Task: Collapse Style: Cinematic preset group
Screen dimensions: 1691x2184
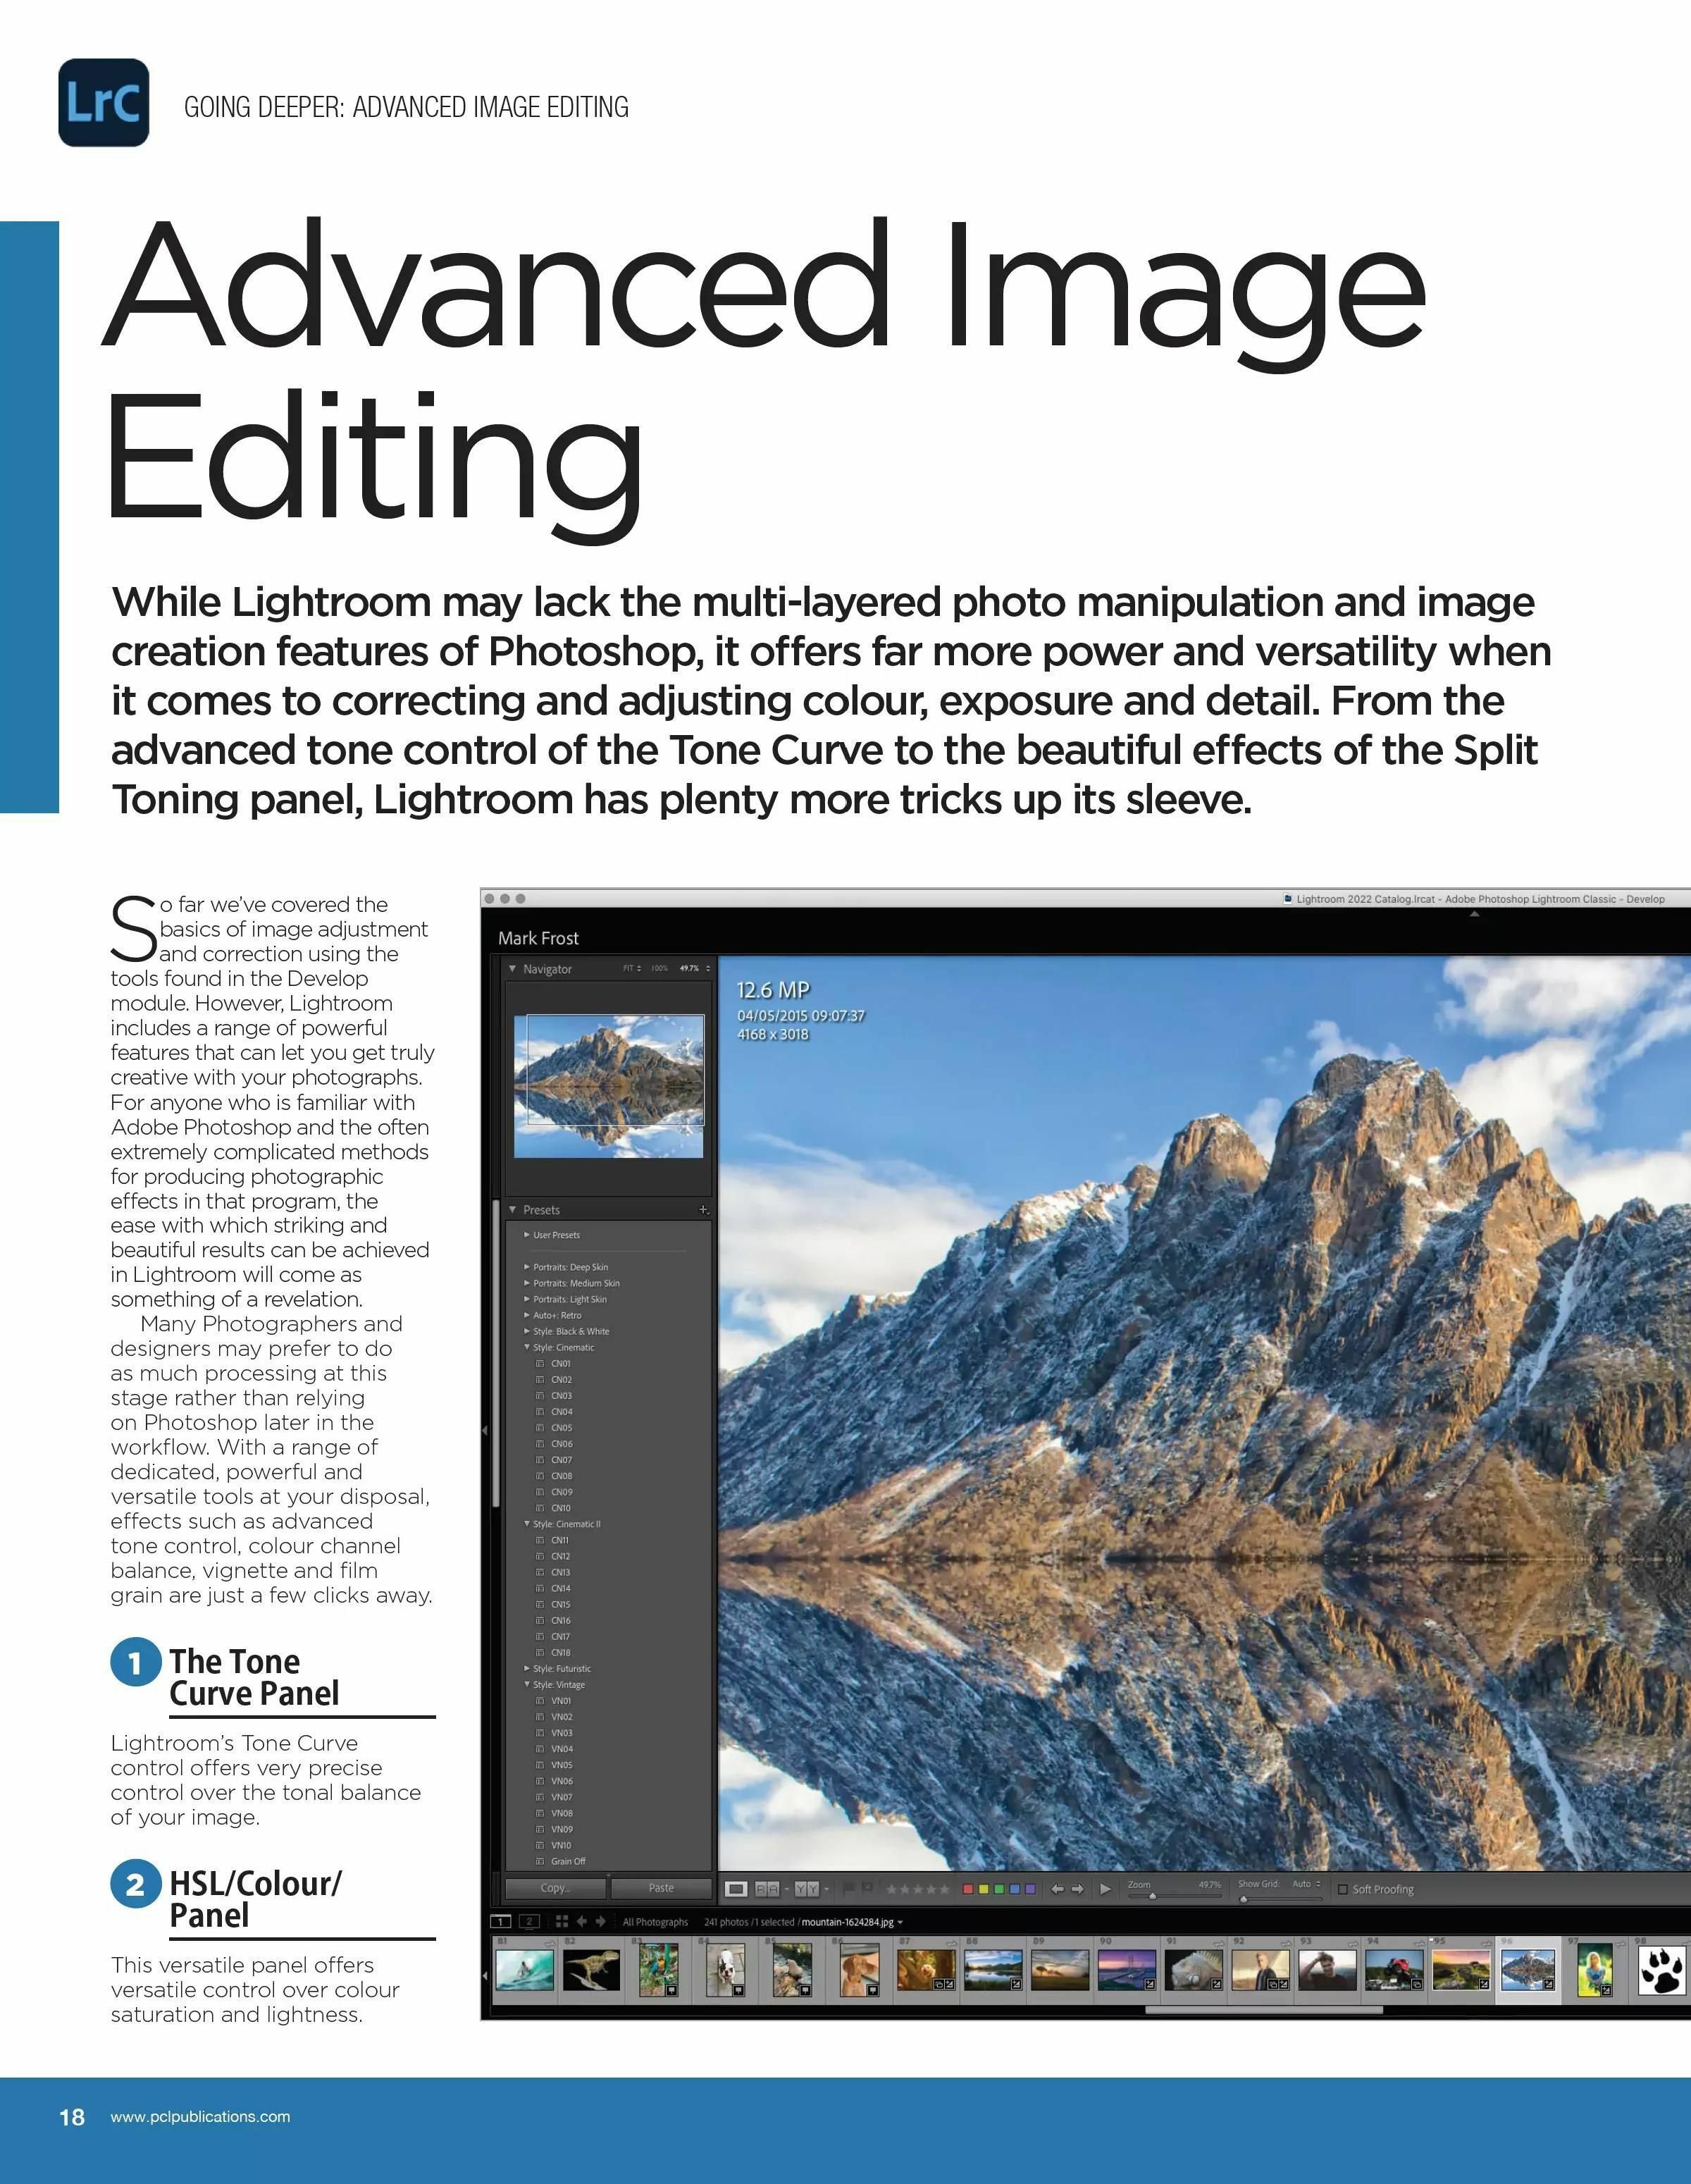Action: pos(527,1347)
